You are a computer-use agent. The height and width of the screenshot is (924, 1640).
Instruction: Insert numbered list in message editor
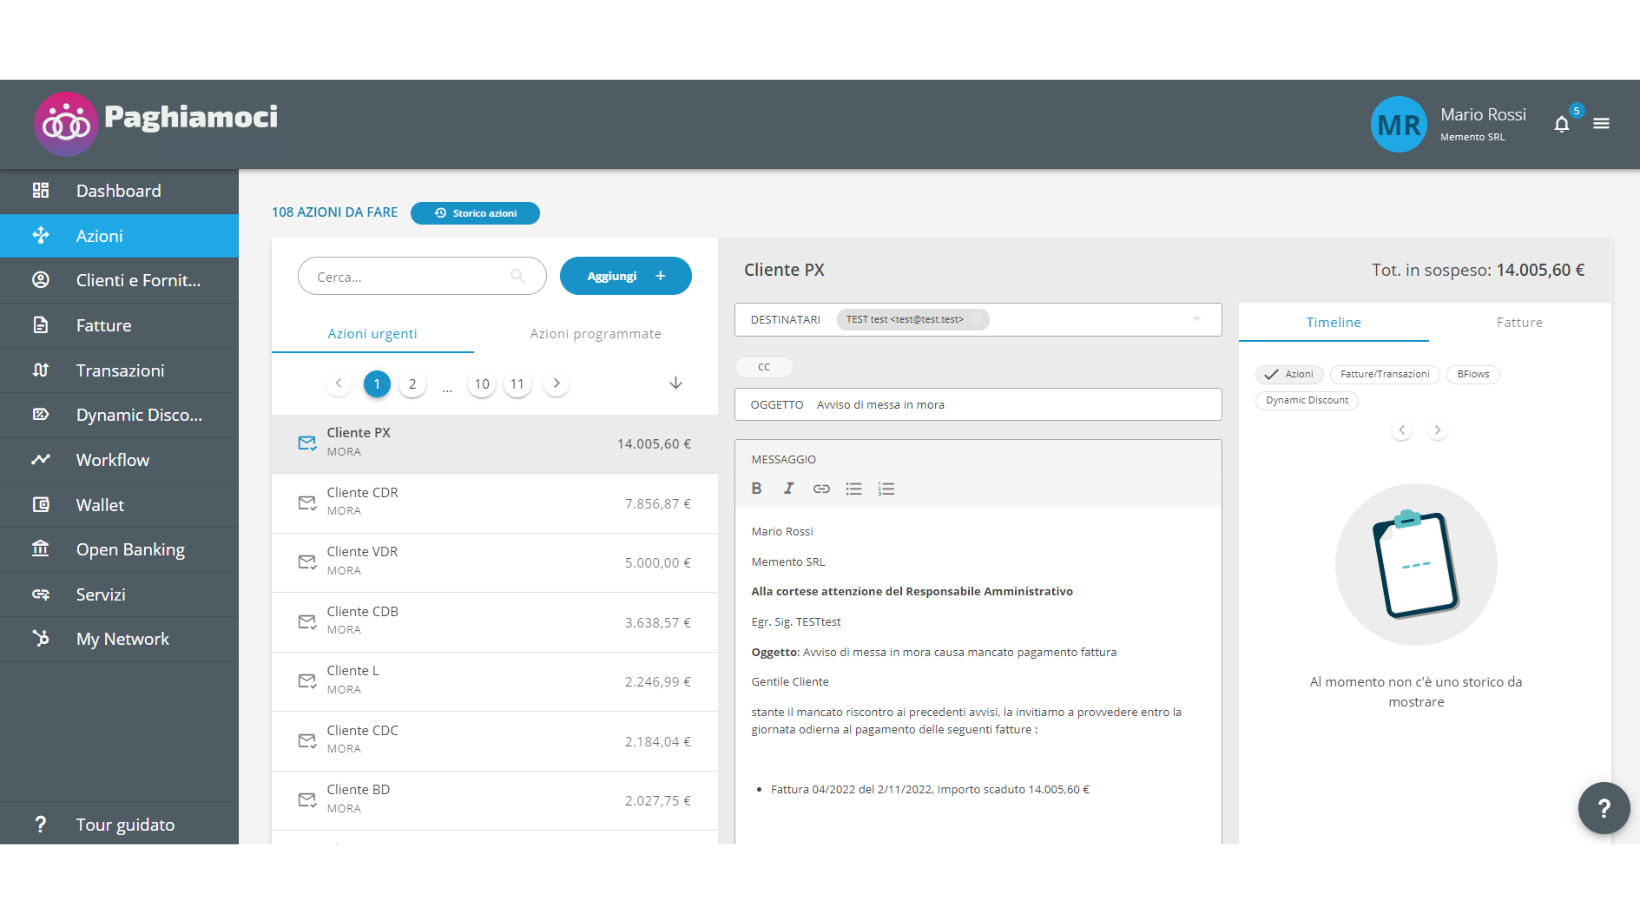(x=886, y=489)
